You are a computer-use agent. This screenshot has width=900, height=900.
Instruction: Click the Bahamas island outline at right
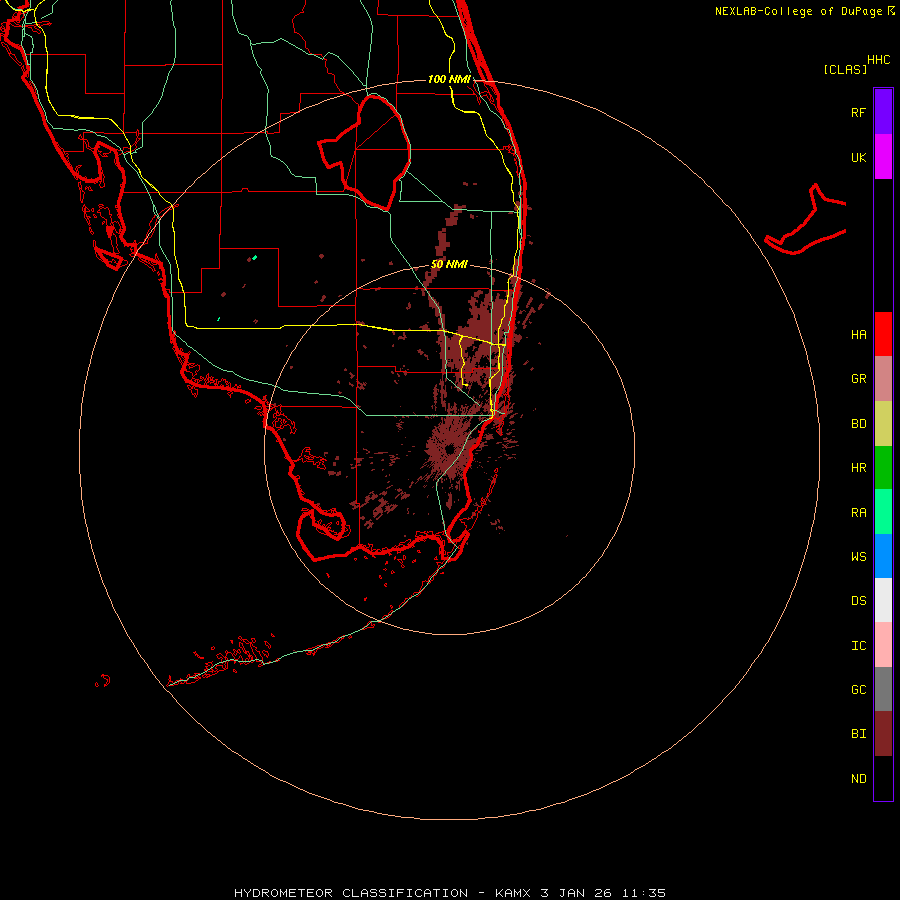tap(806, 219)
